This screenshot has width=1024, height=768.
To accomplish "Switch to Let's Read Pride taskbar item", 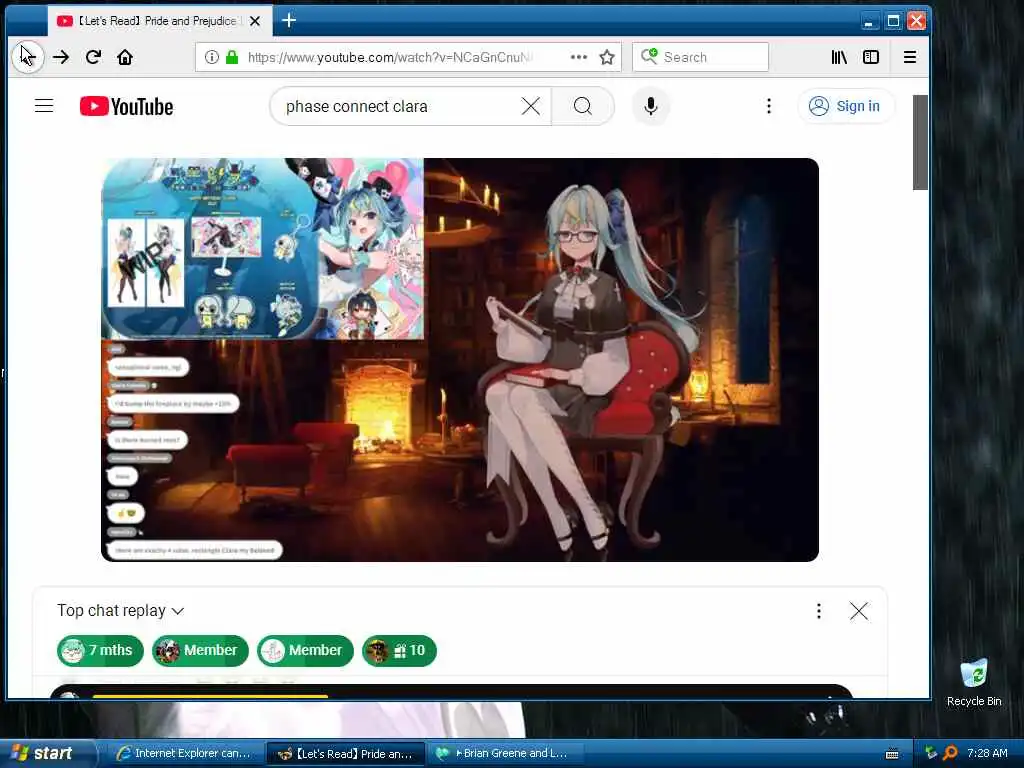I will [346, 754].
